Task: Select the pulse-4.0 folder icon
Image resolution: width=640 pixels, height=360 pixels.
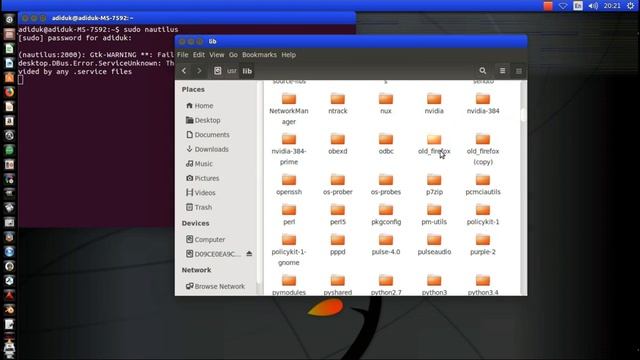Action: coord(386,240)
